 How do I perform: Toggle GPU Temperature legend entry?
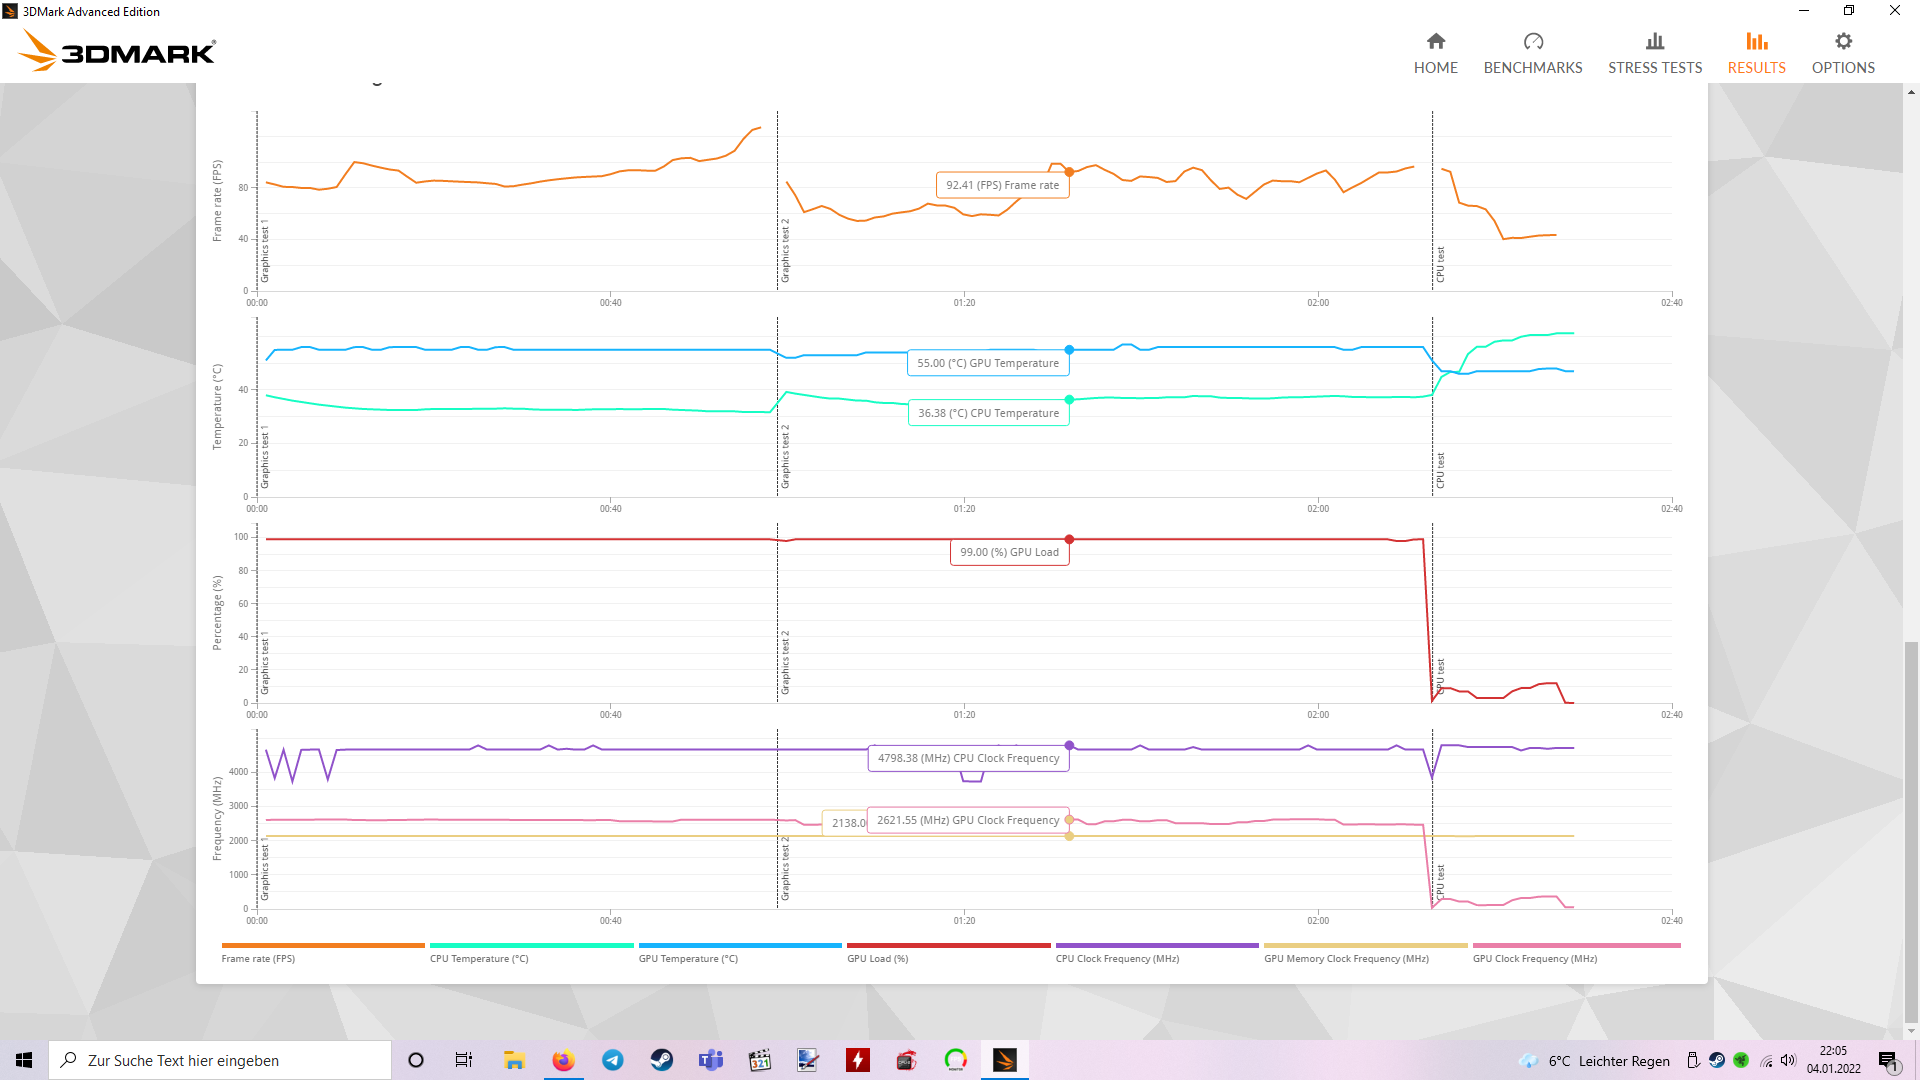pos(688,958)
